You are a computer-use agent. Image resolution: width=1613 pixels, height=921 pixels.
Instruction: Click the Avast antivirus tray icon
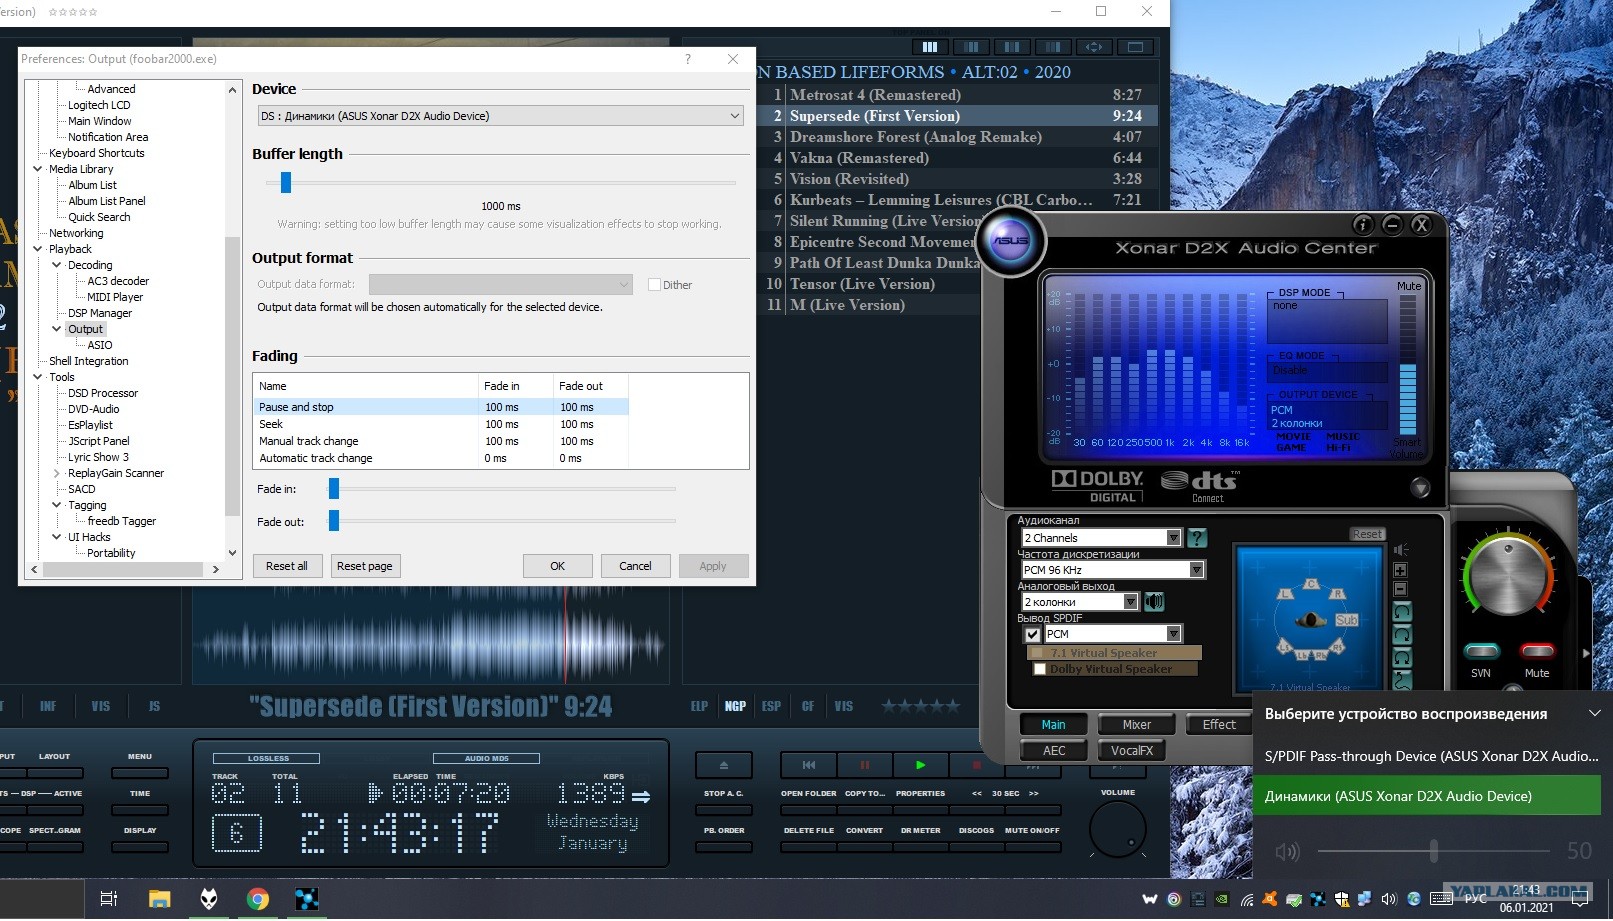[x=1270, y=899]
